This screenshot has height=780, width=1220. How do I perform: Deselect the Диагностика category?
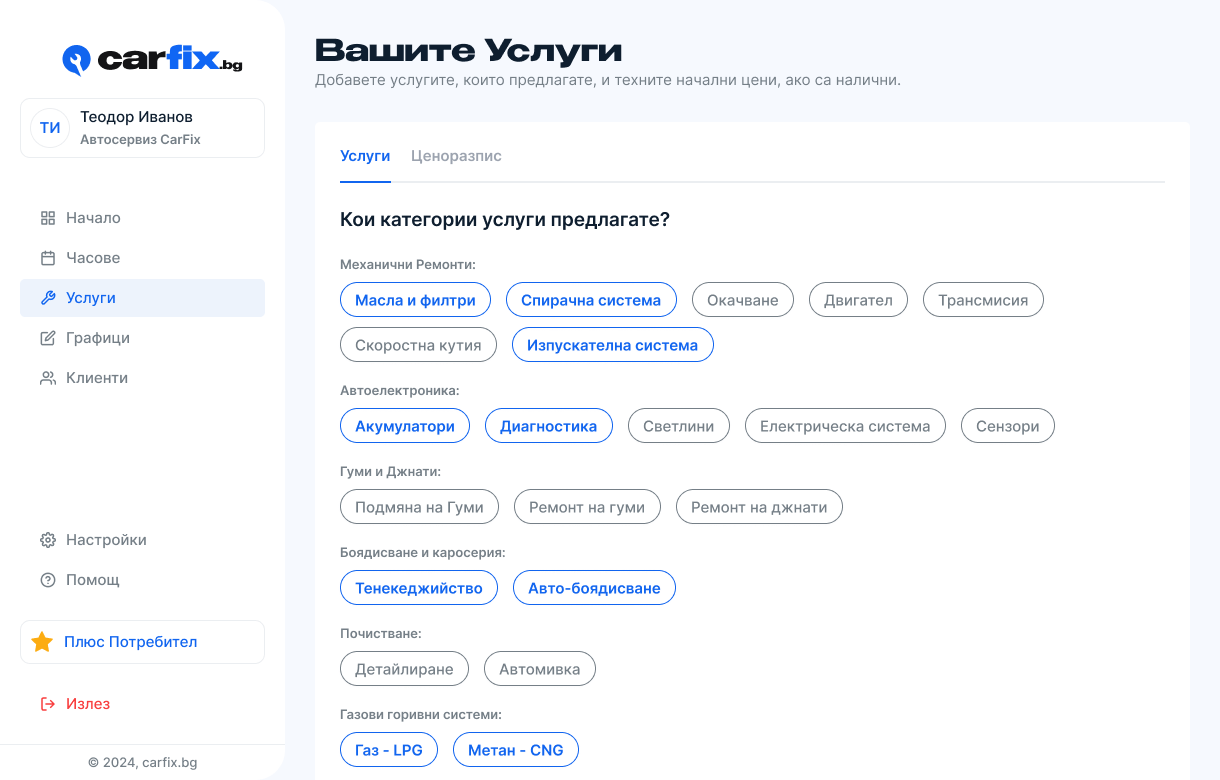548,426
